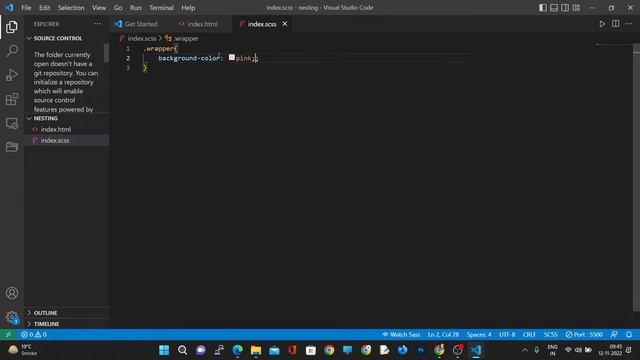The width and height of the screenshot is (640, 360).
Task: Switch to the index.html tab
Action: point(202,24)
